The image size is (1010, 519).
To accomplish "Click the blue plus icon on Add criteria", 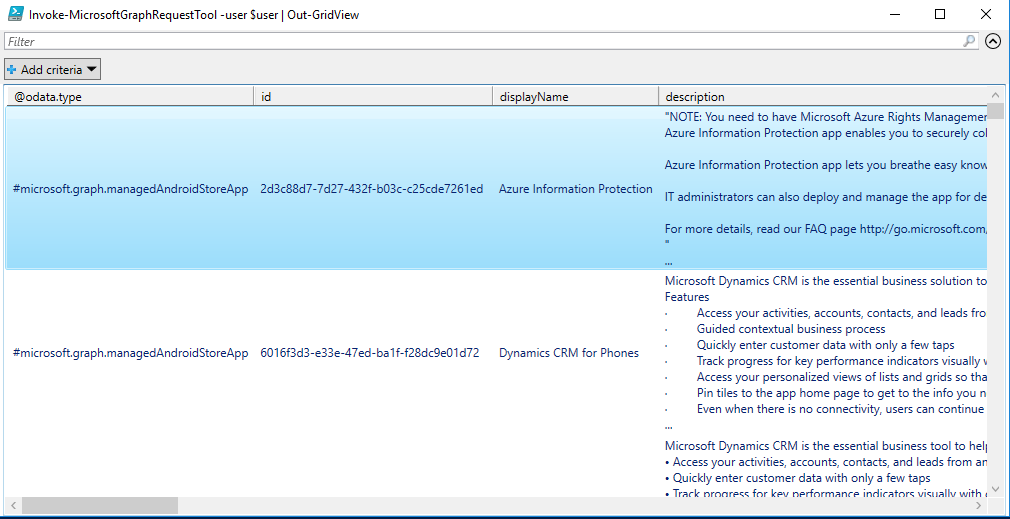I will tap(12, 69).
